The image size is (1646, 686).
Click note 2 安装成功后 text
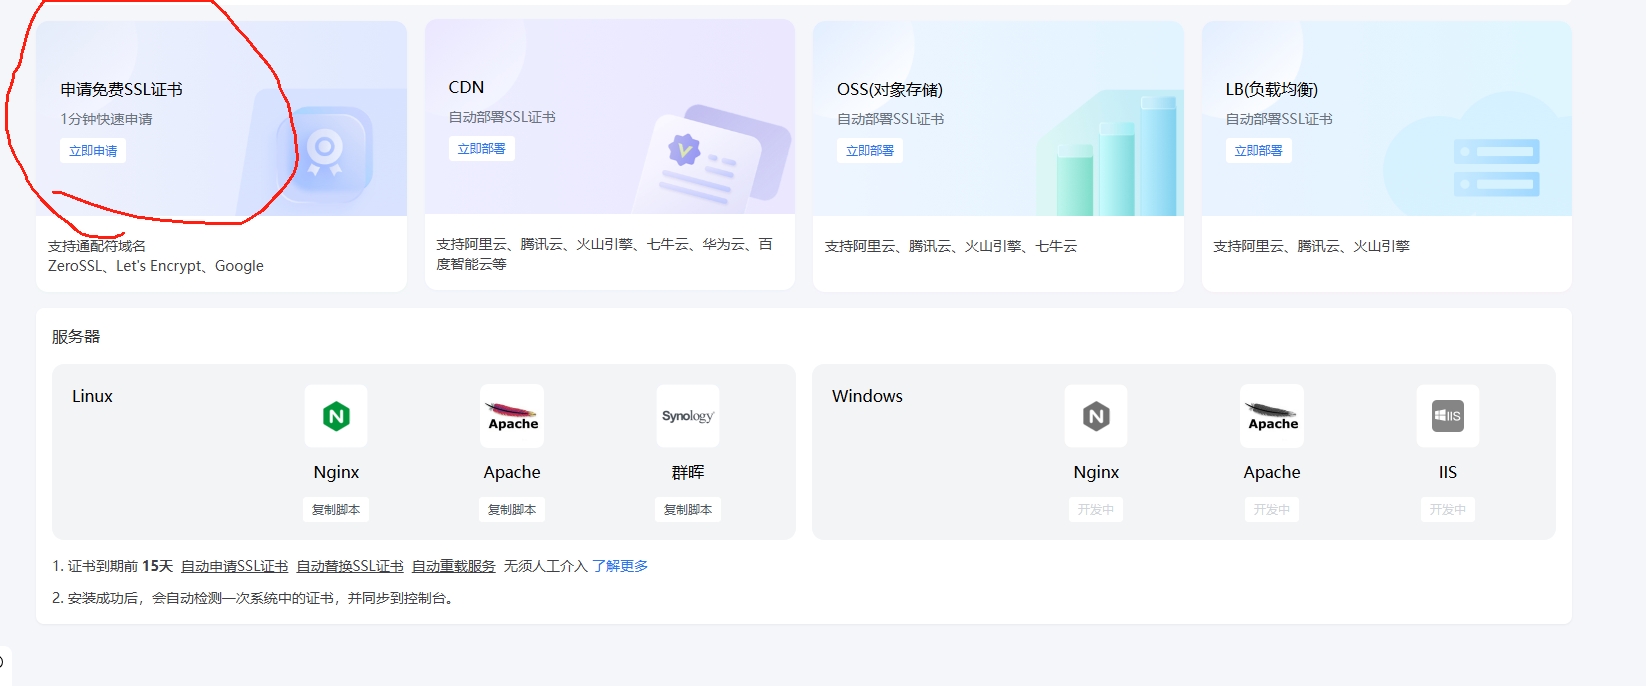pyautogui.click(x=255, y=598)
